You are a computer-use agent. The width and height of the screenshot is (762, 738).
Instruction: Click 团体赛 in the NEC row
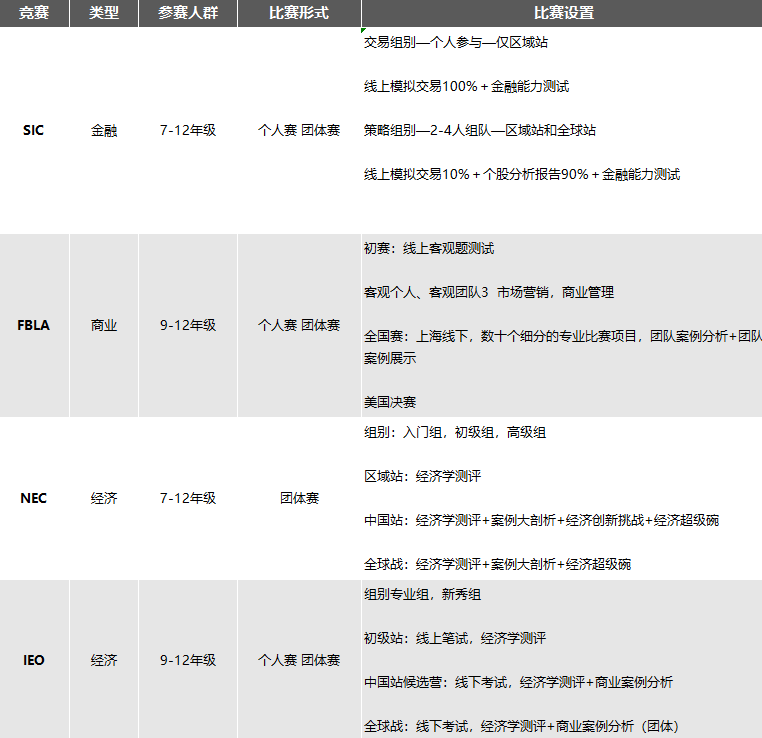pyautogui.click(x=299, y=498)
